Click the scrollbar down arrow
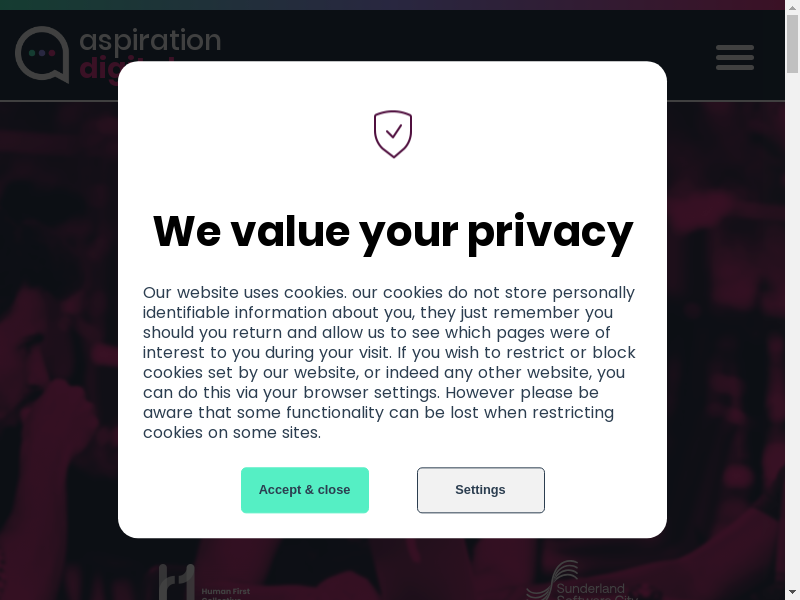Viewport: 800px width, 600px height. (x=792, y=594)
